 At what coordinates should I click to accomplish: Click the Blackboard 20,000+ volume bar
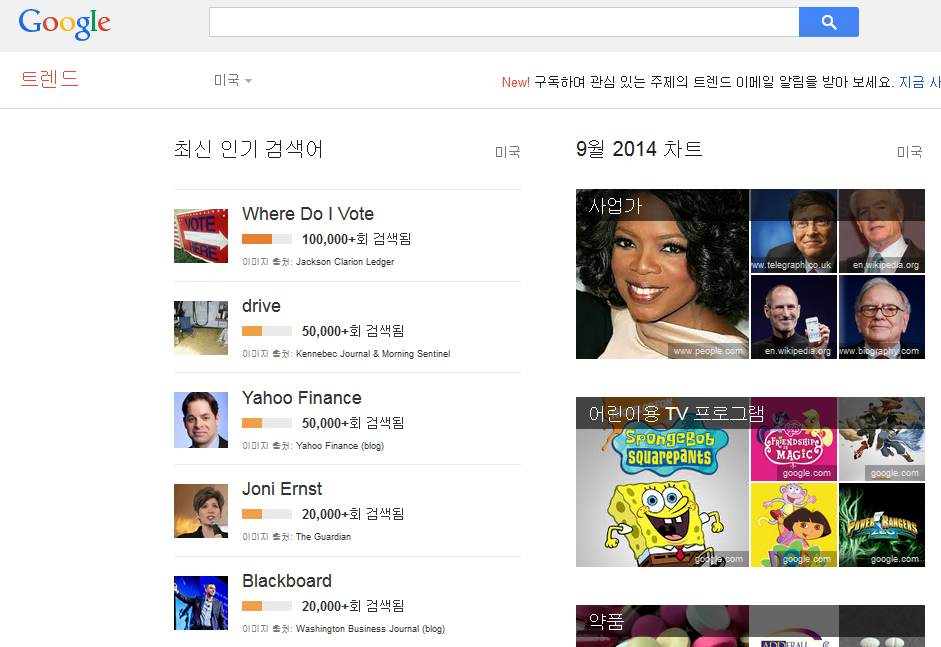pos(267,606)
